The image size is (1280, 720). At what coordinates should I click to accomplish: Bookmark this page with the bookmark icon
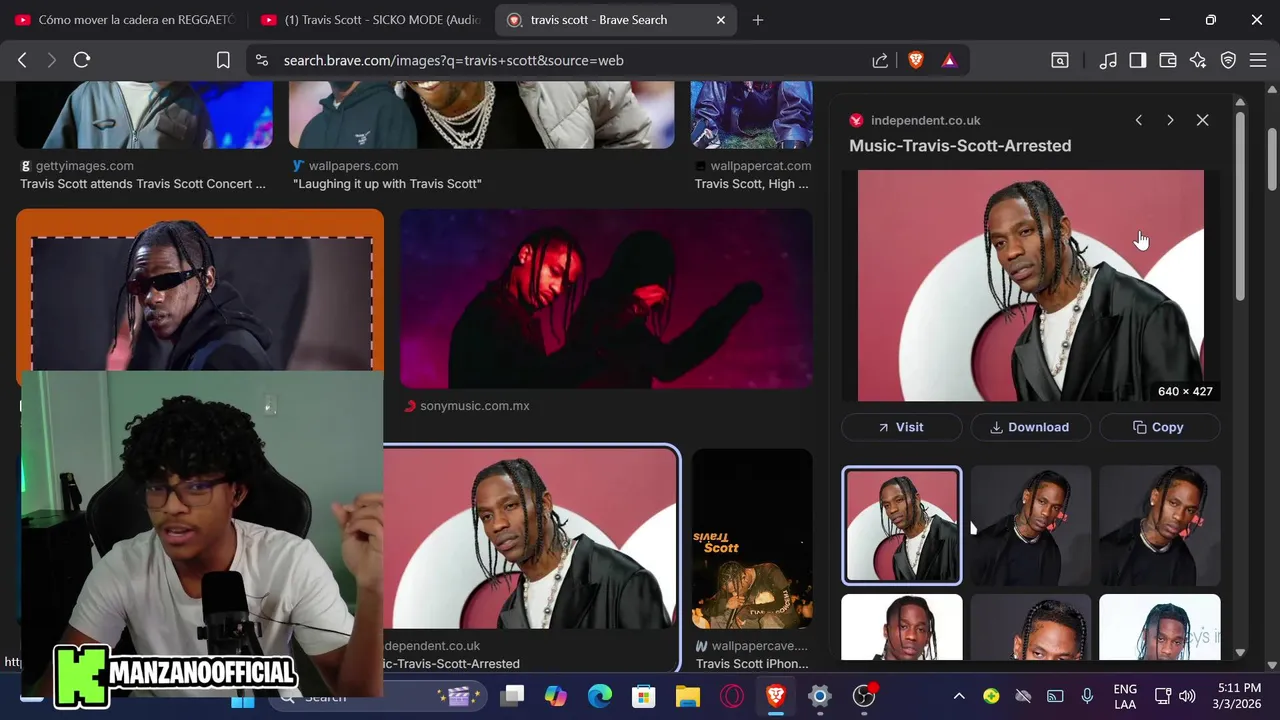click(223, 60)
